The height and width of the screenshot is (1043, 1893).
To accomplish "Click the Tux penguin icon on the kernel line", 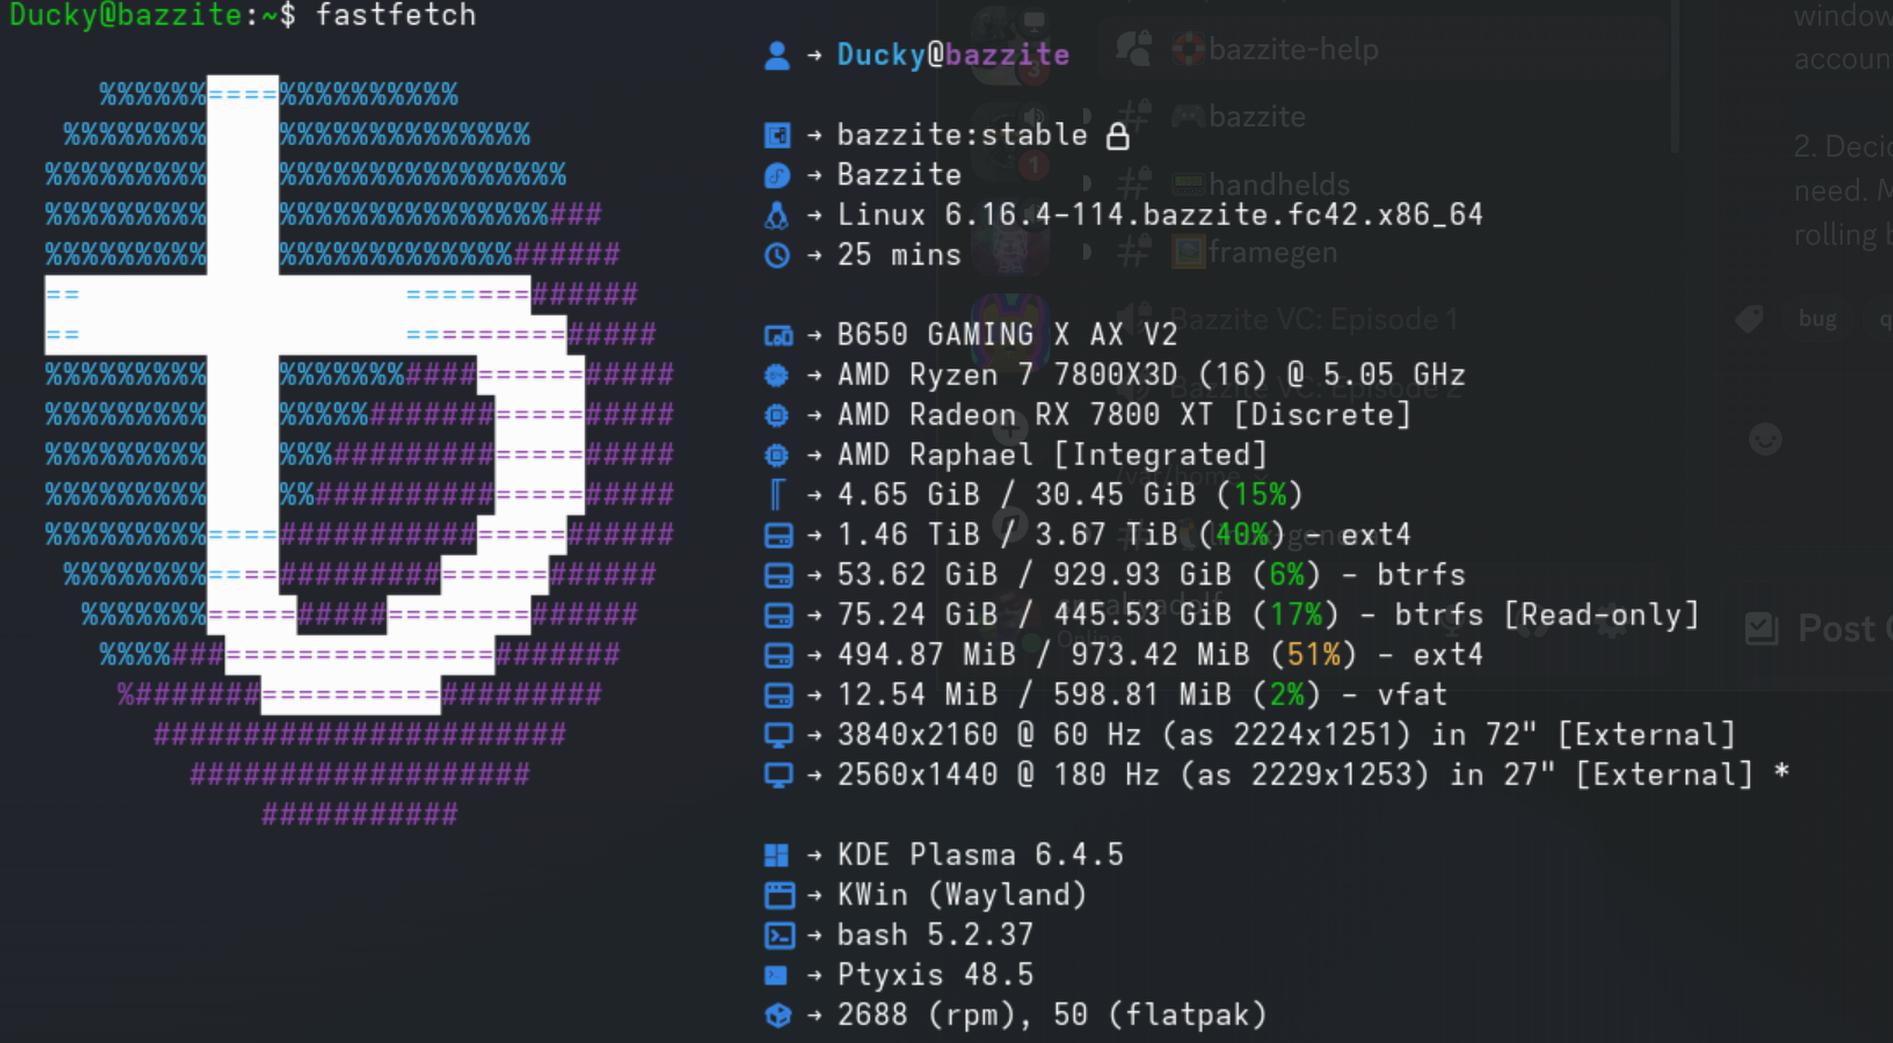I will tap(777, 215).
